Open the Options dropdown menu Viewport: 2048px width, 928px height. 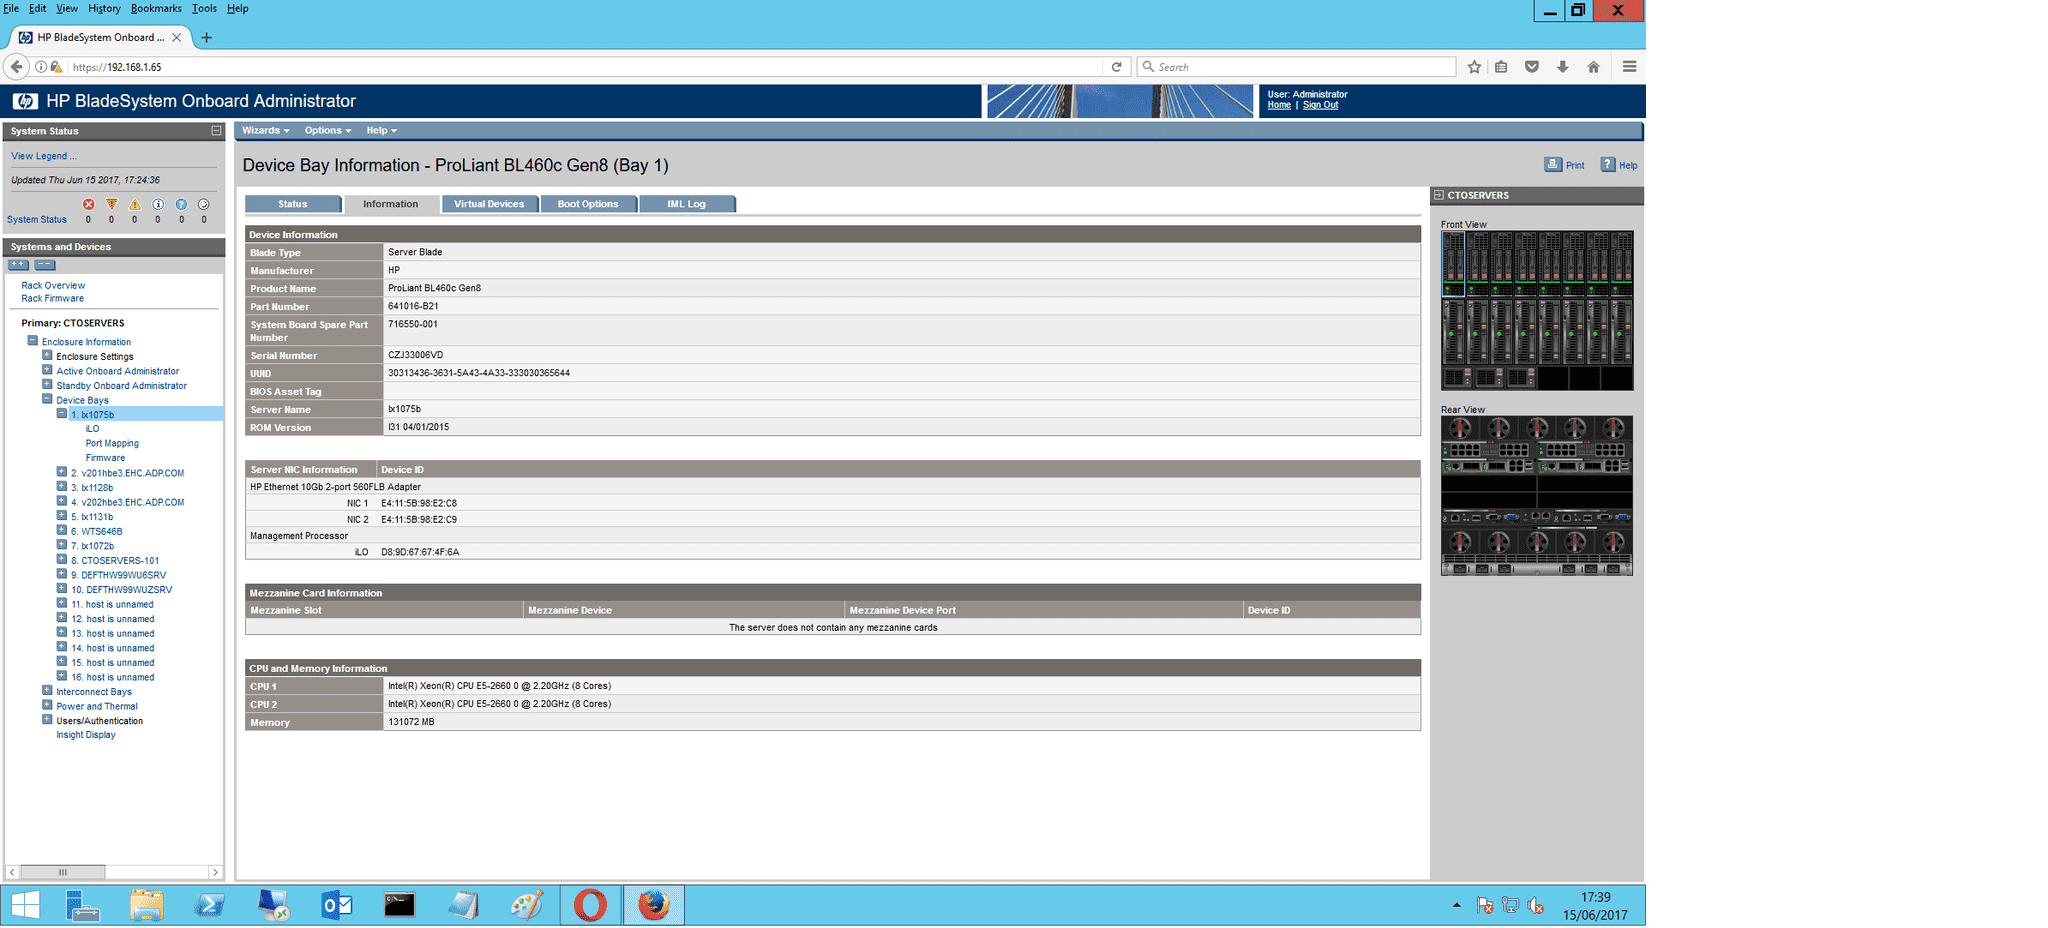328,131
